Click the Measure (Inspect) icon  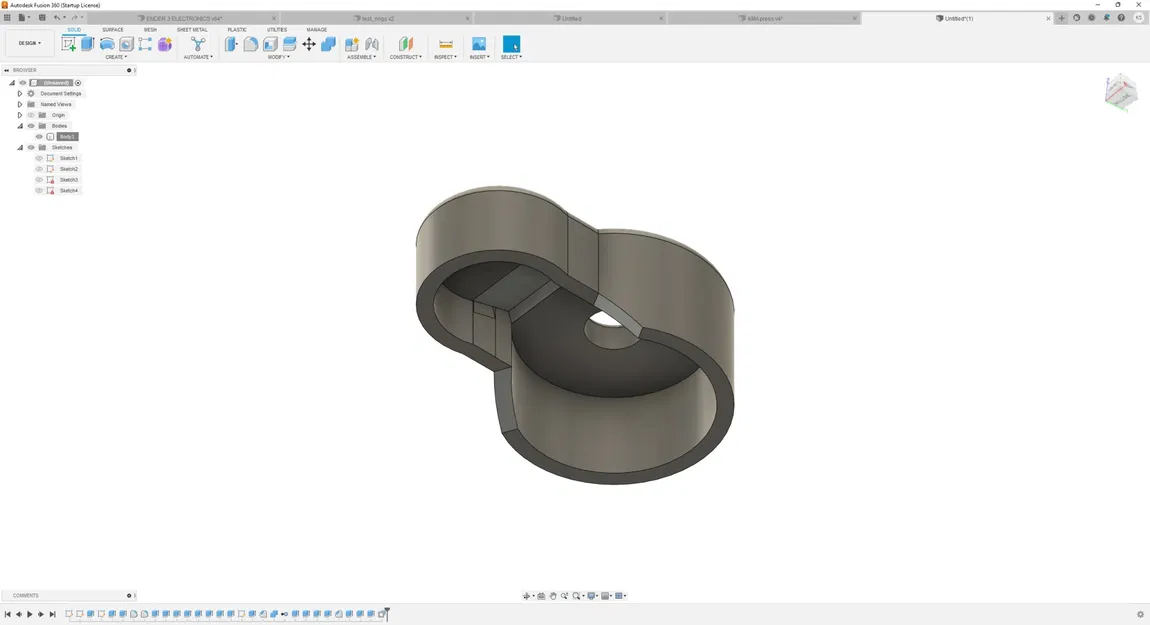click(445, 44)
